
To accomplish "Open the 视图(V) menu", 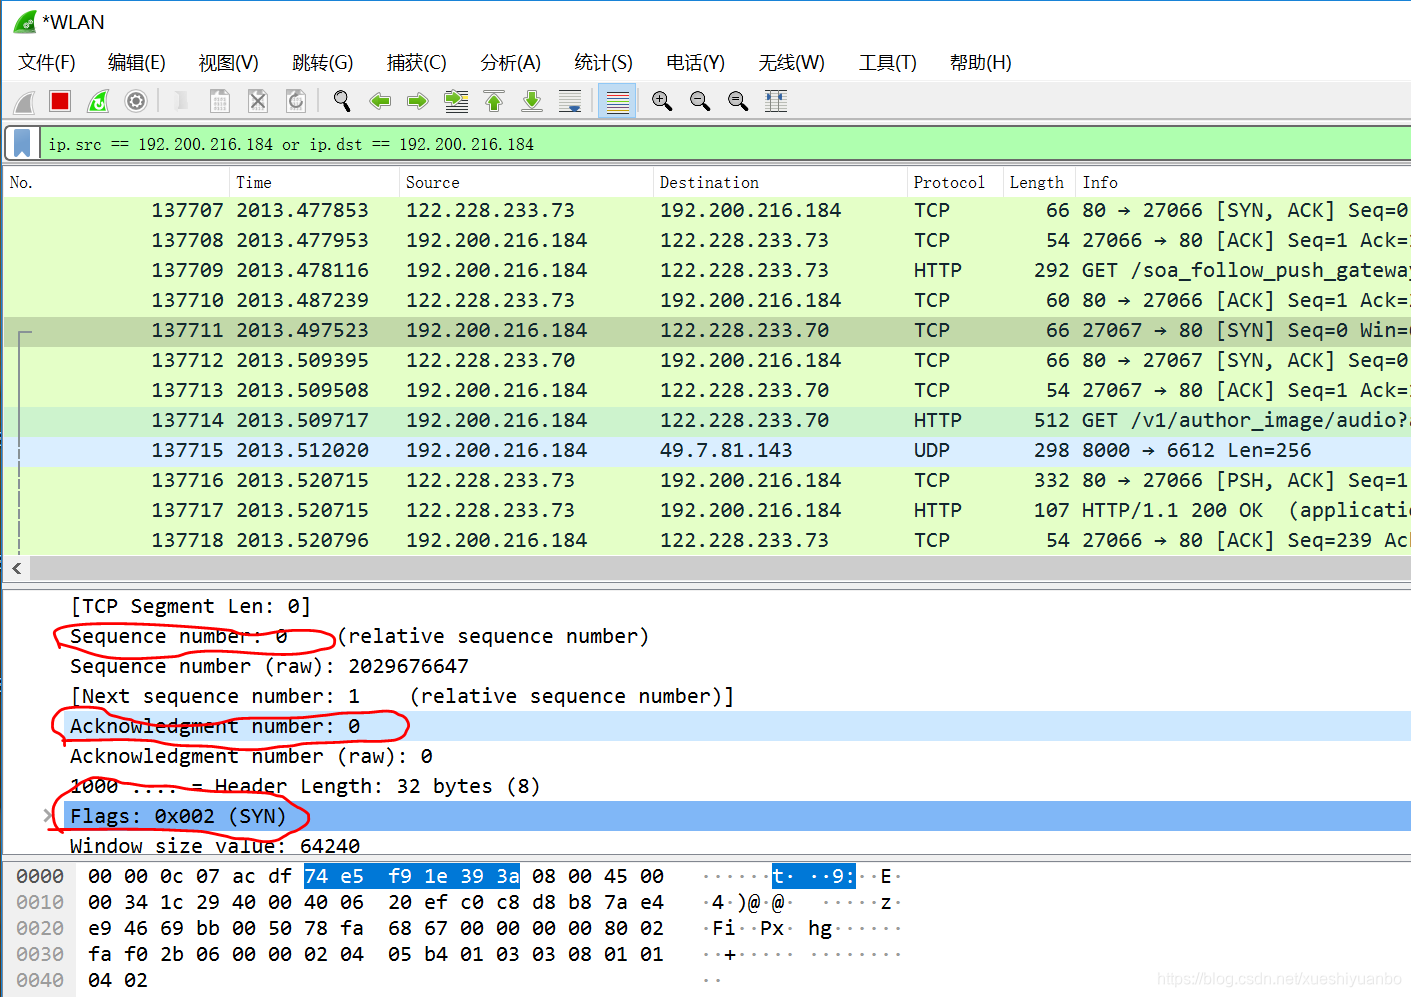I will pos(229,63).
